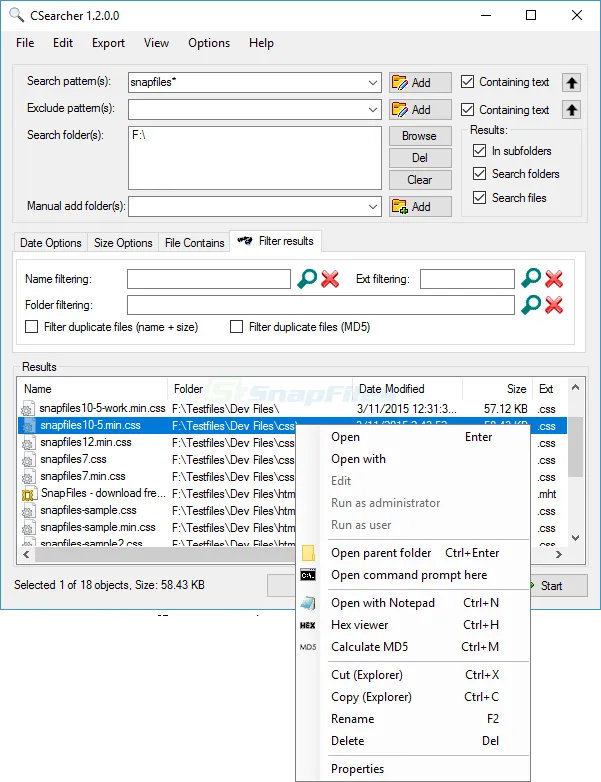Choose Open with from context menu
The width and height of the screenshot is (601, 782).
coord(413,459)
